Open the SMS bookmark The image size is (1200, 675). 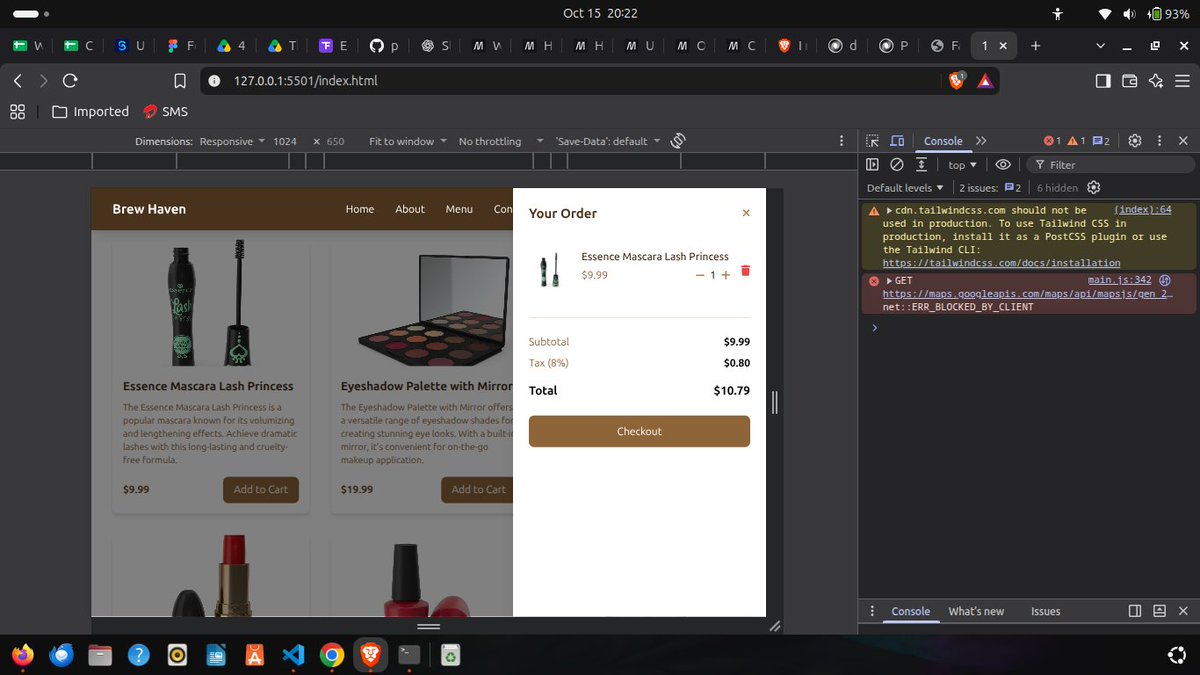tap(165, 111)
